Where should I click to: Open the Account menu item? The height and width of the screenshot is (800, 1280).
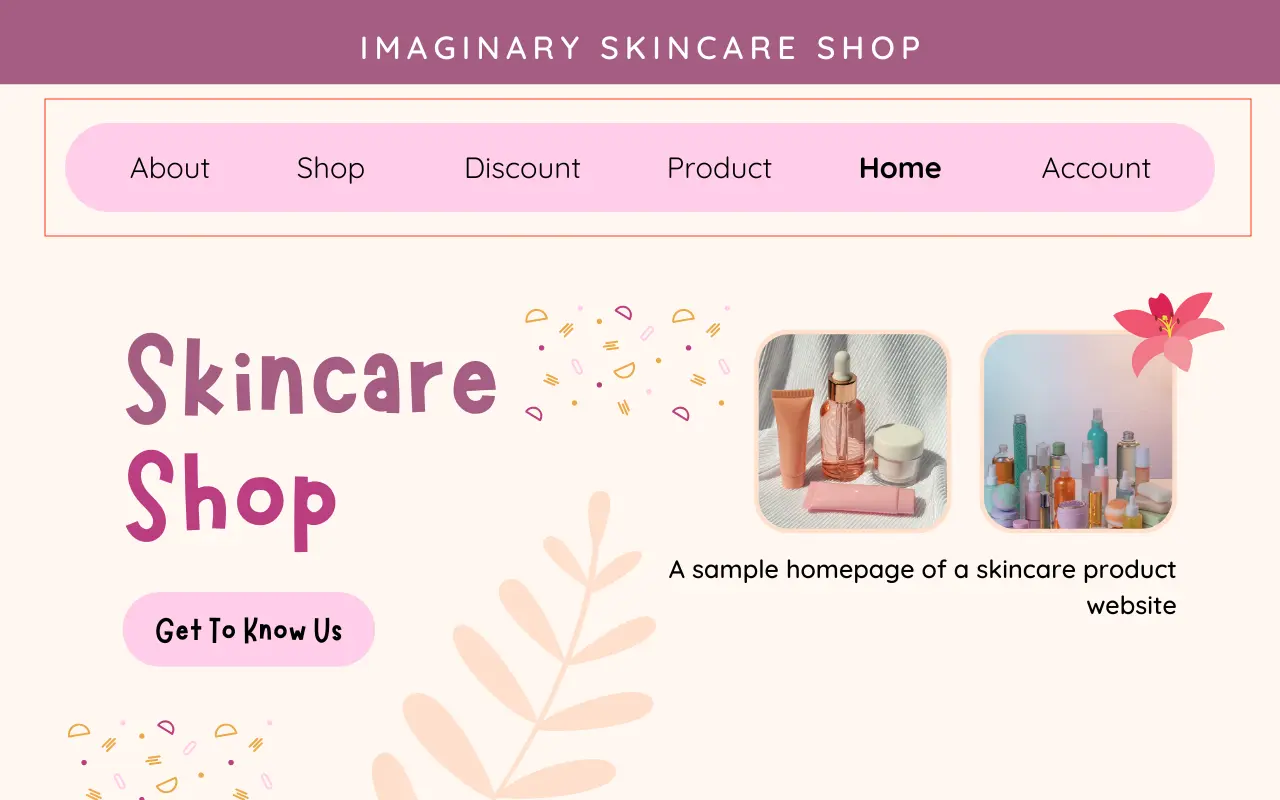tap(1096, 168)
